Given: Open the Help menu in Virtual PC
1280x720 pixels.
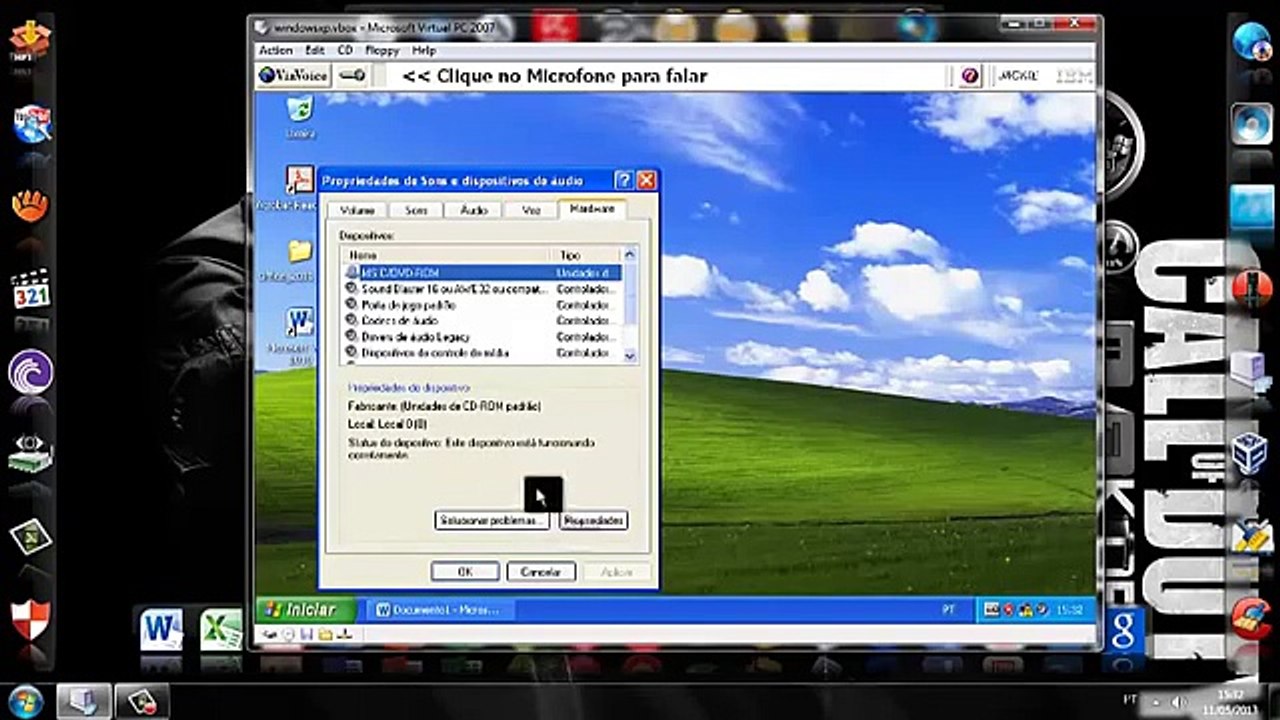Looking at the screenshot, I should [x=424, y=50].
